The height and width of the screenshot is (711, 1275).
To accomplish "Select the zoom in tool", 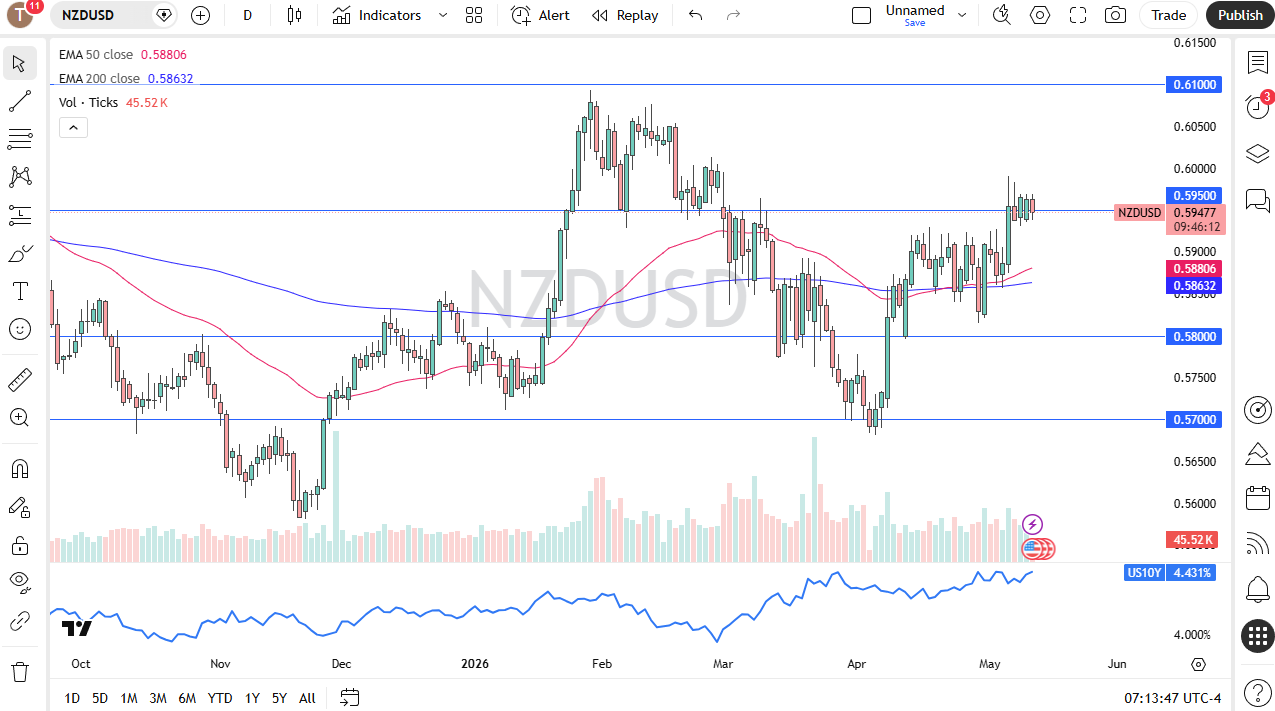I will pyautogui.click(x=19, y=417).
